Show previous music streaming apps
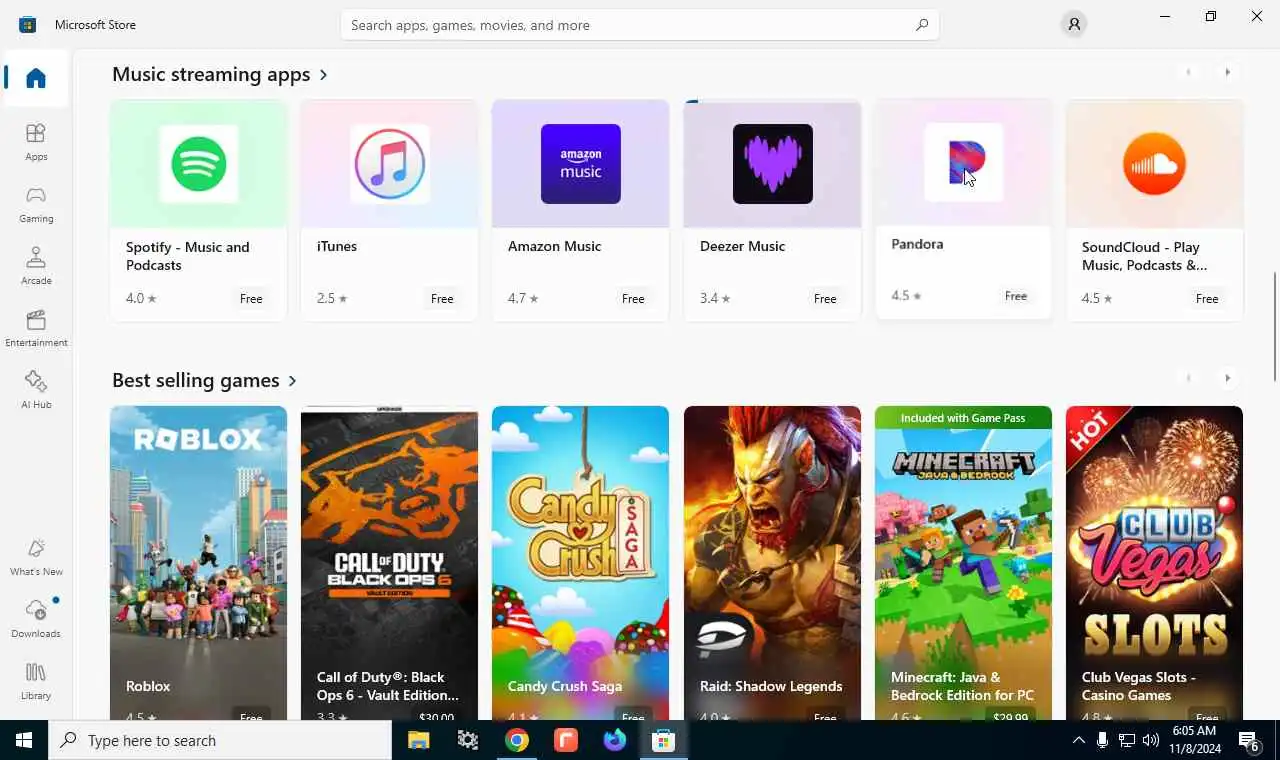This screenshot has height=760, width=1280. pos(1189,72)
